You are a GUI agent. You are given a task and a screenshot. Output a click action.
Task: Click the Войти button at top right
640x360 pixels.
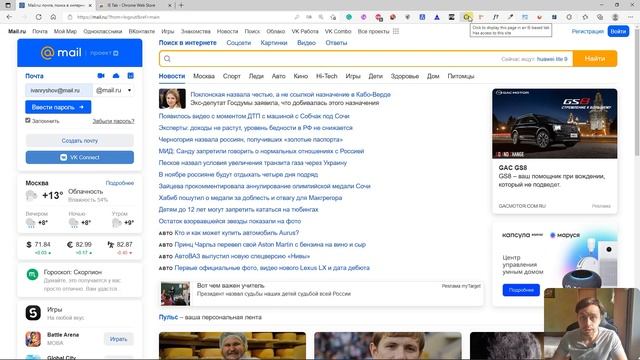pyautogui.click(x=618, y=31)
